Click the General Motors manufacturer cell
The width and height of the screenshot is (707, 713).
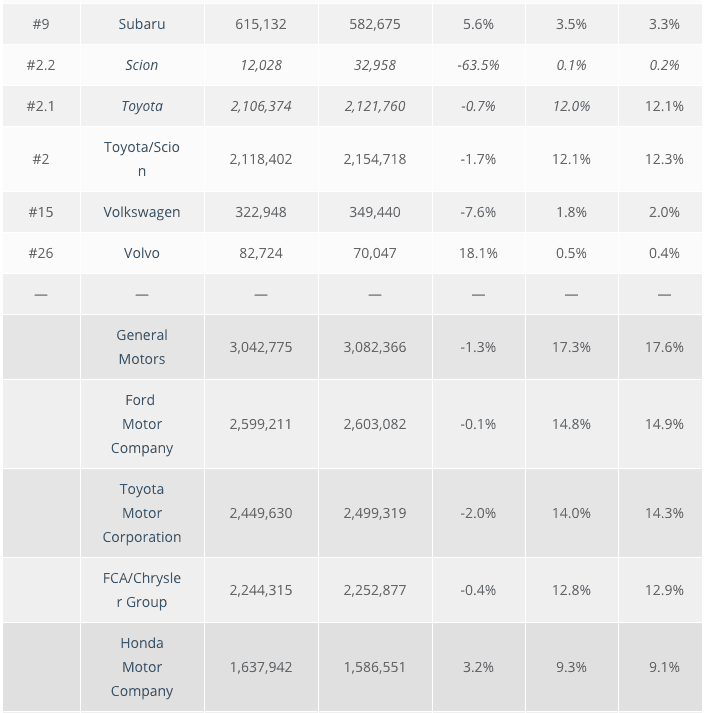pyautogui.click(x=142, y=347)
